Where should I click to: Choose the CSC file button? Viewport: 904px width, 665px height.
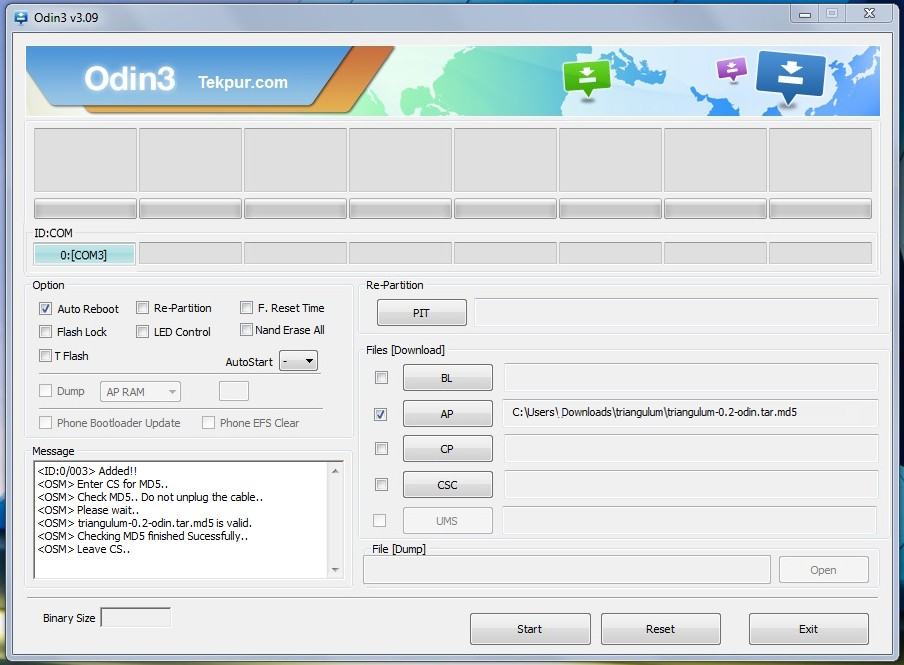tap(447, 485)
